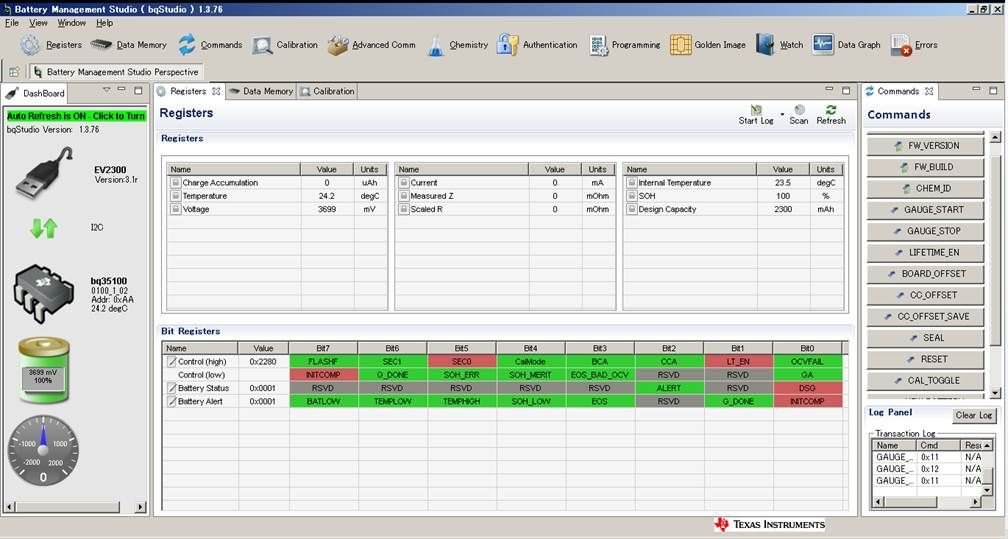
Task: Open the Programming toolbar icon
Action: [x=598, y=45]
